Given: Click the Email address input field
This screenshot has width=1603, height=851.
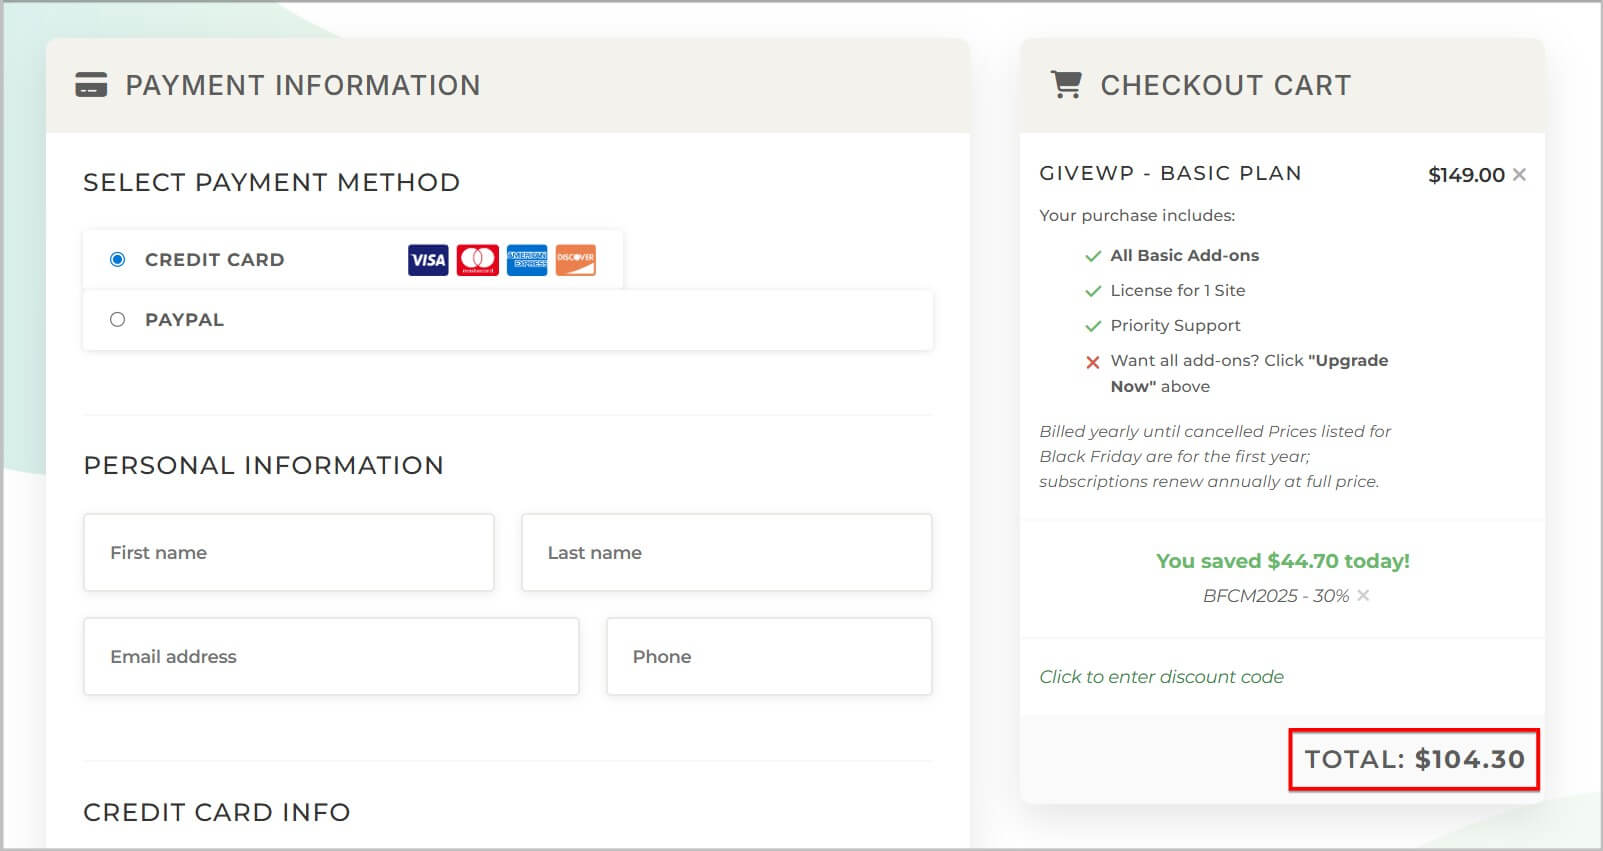Looking at the screenshot, I should click(x=330, y=656).
